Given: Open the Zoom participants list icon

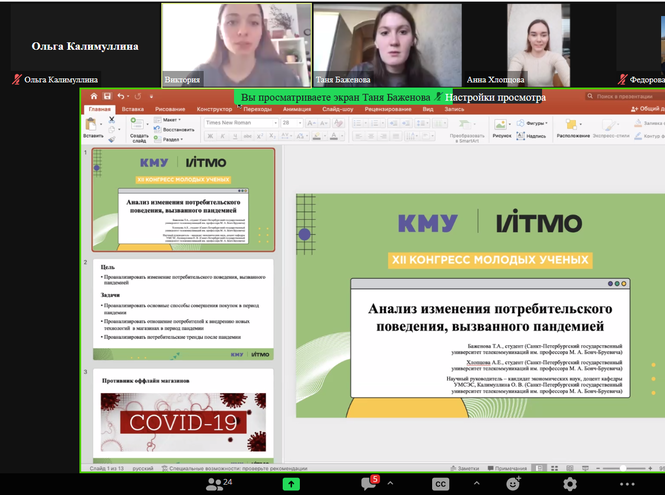Looking at the screenshot, I should pos(214,483).
